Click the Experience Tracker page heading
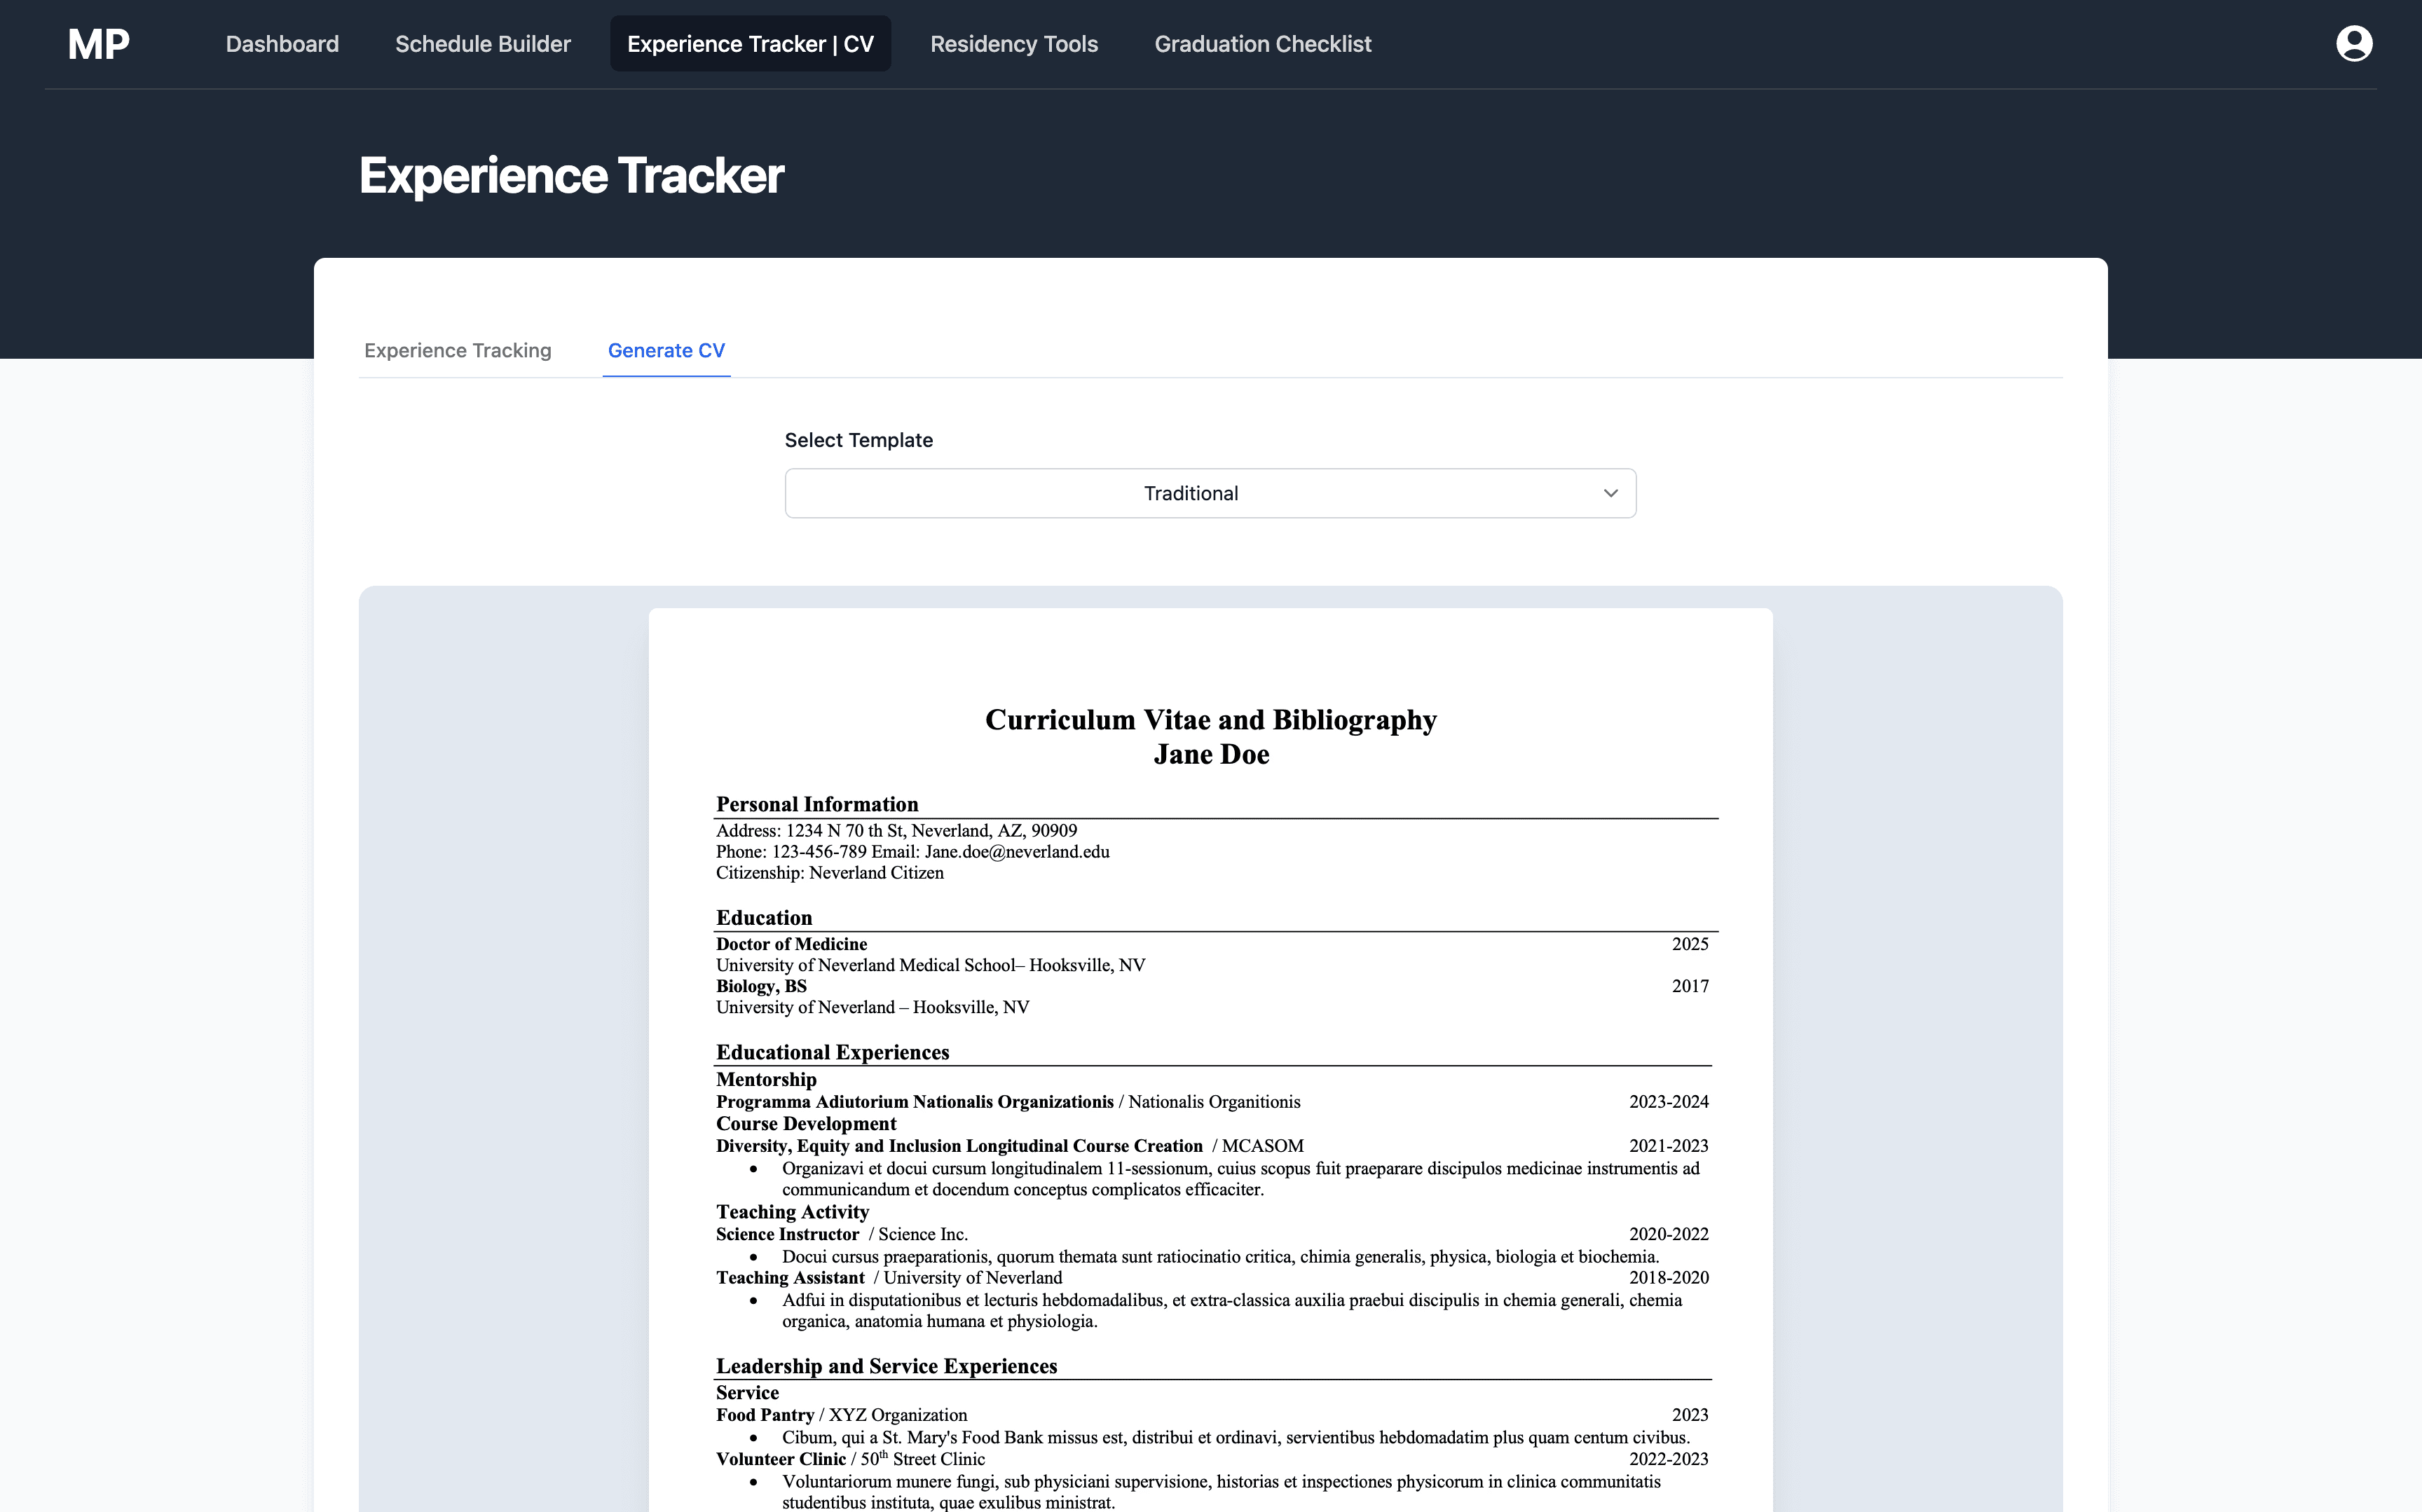 click(x=571, y=176)
